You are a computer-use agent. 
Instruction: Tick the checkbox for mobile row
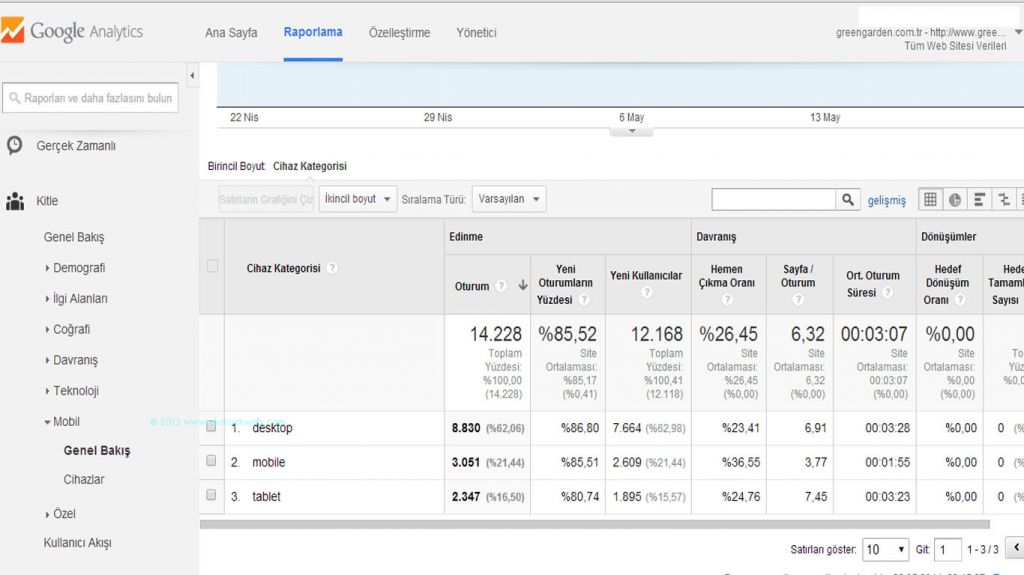pyautogui.click(x=211, y=461)
